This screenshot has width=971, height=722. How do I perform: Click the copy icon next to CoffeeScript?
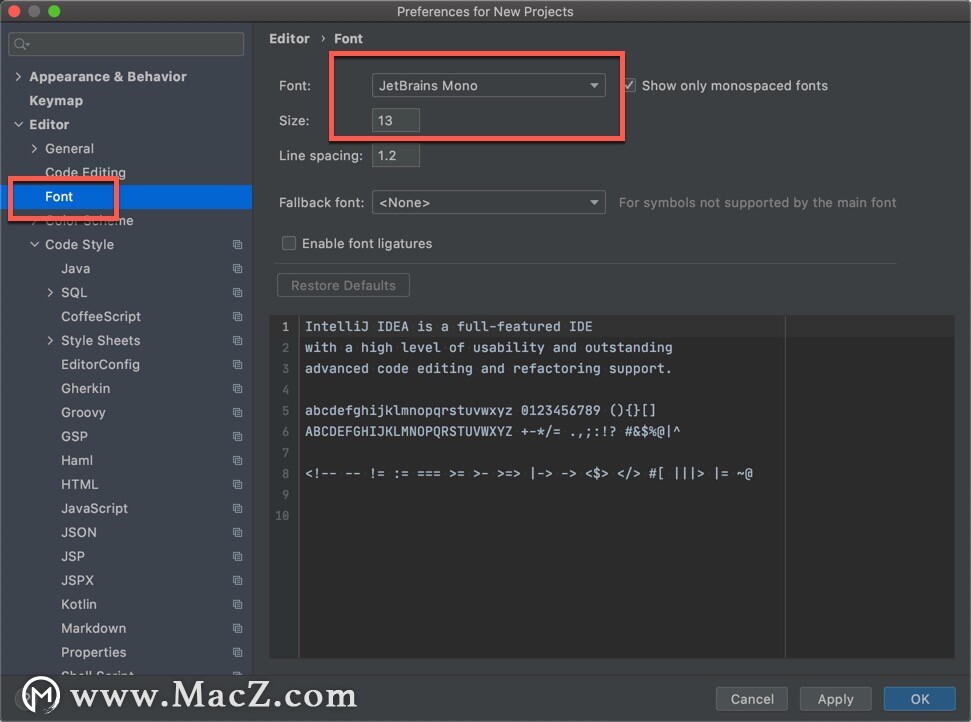(237, 316)
